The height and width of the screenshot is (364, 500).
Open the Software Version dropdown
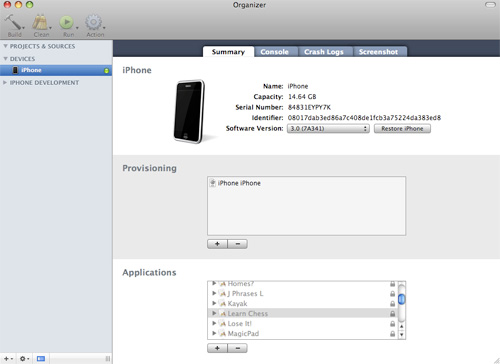[x=328, y=128]
